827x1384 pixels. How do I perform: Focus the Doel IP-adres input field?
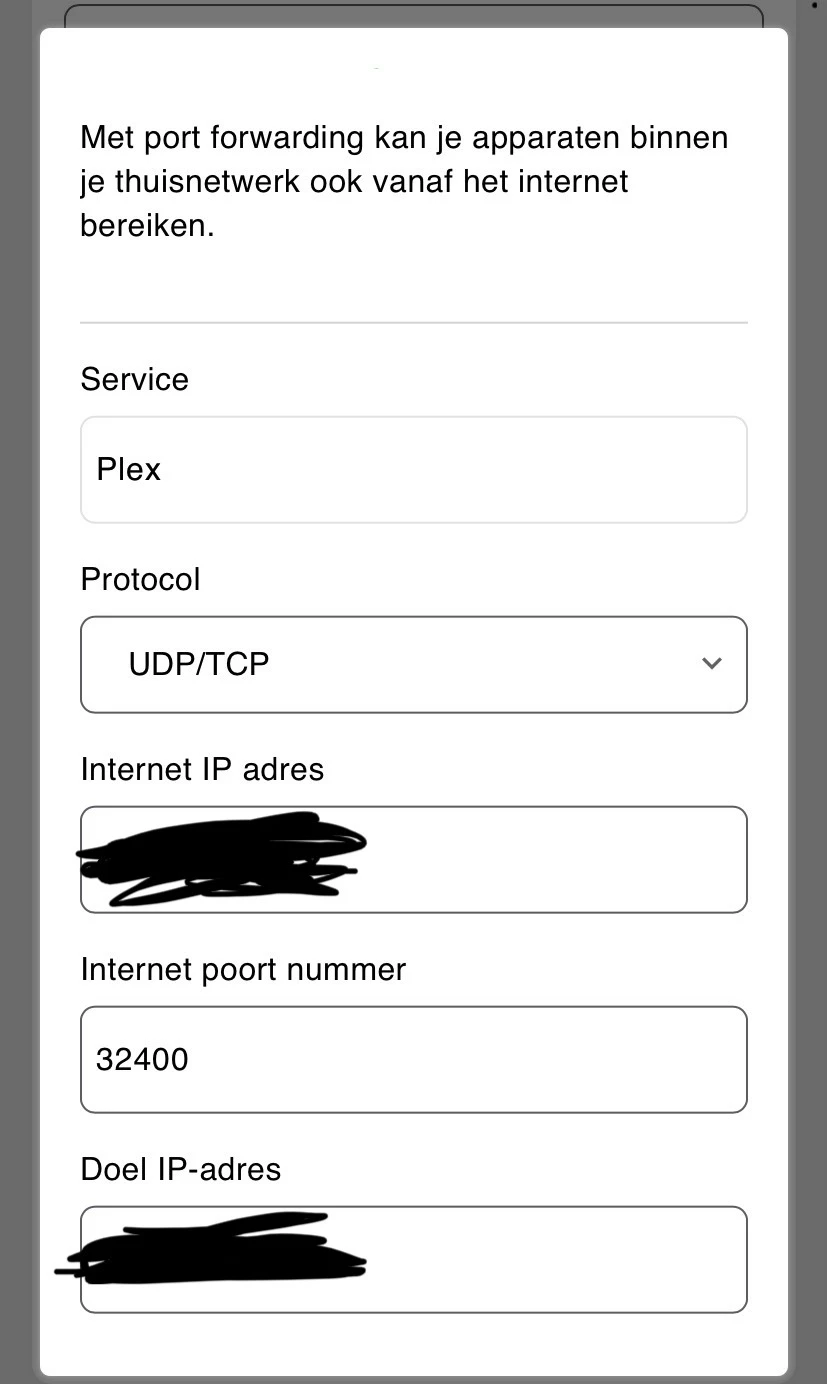(x=550, y=1260)
